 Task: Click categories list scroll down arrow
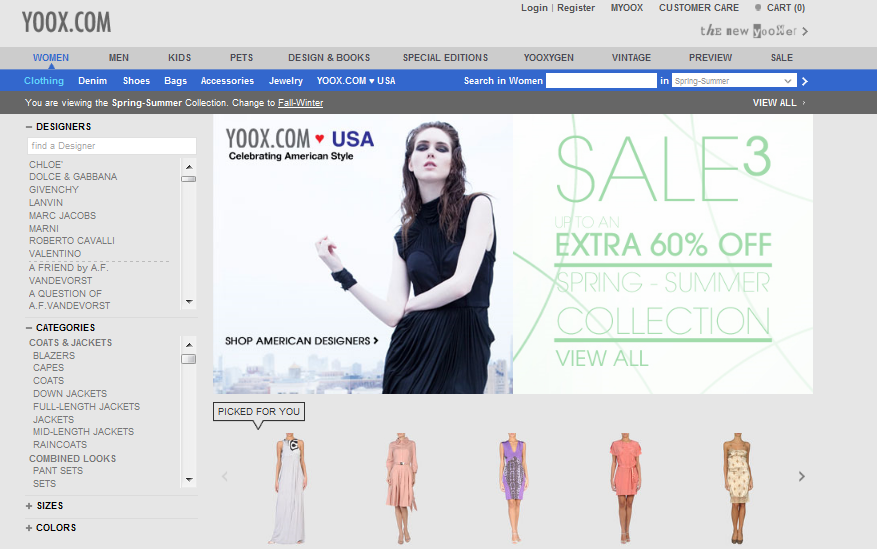[189, 480]
